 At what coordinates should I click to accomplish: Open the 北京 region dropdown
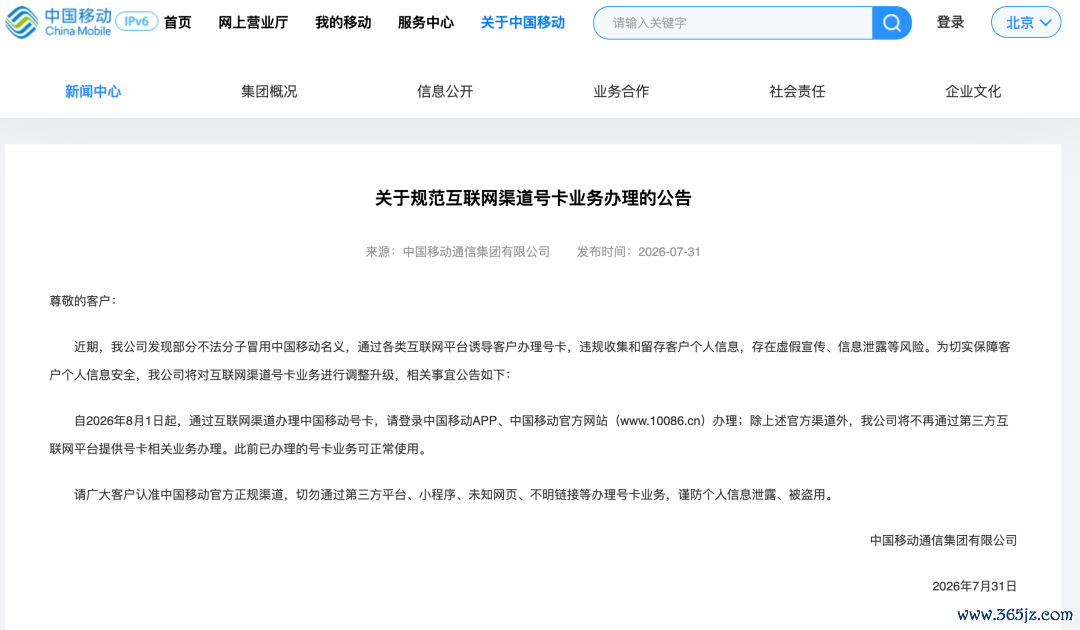1026,23
